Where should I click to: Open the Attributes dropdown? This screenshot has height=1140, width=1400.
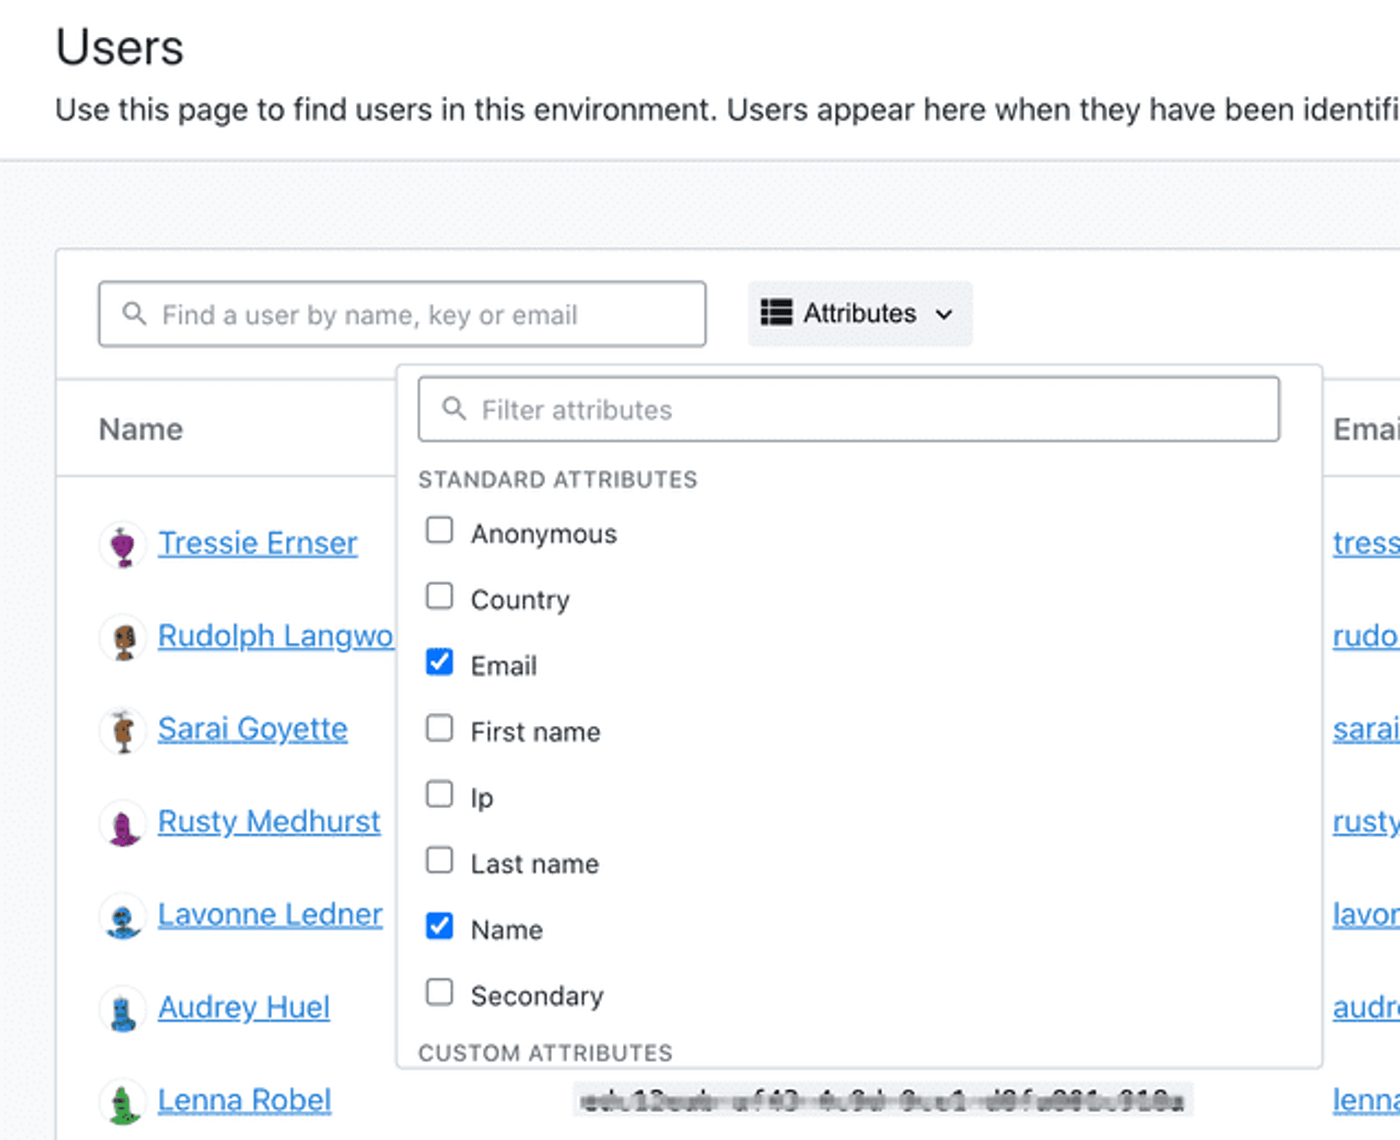(858, 313)
